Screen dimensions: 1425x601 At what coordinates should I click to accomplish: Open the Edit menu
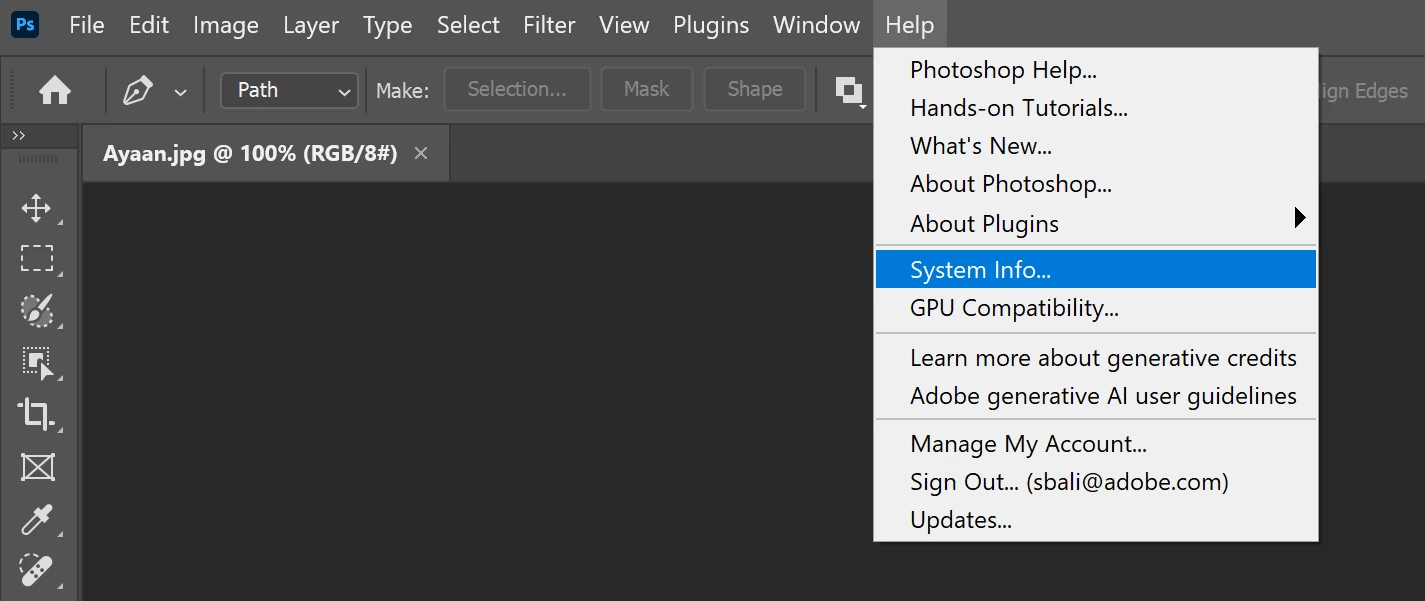click(149, 25)
